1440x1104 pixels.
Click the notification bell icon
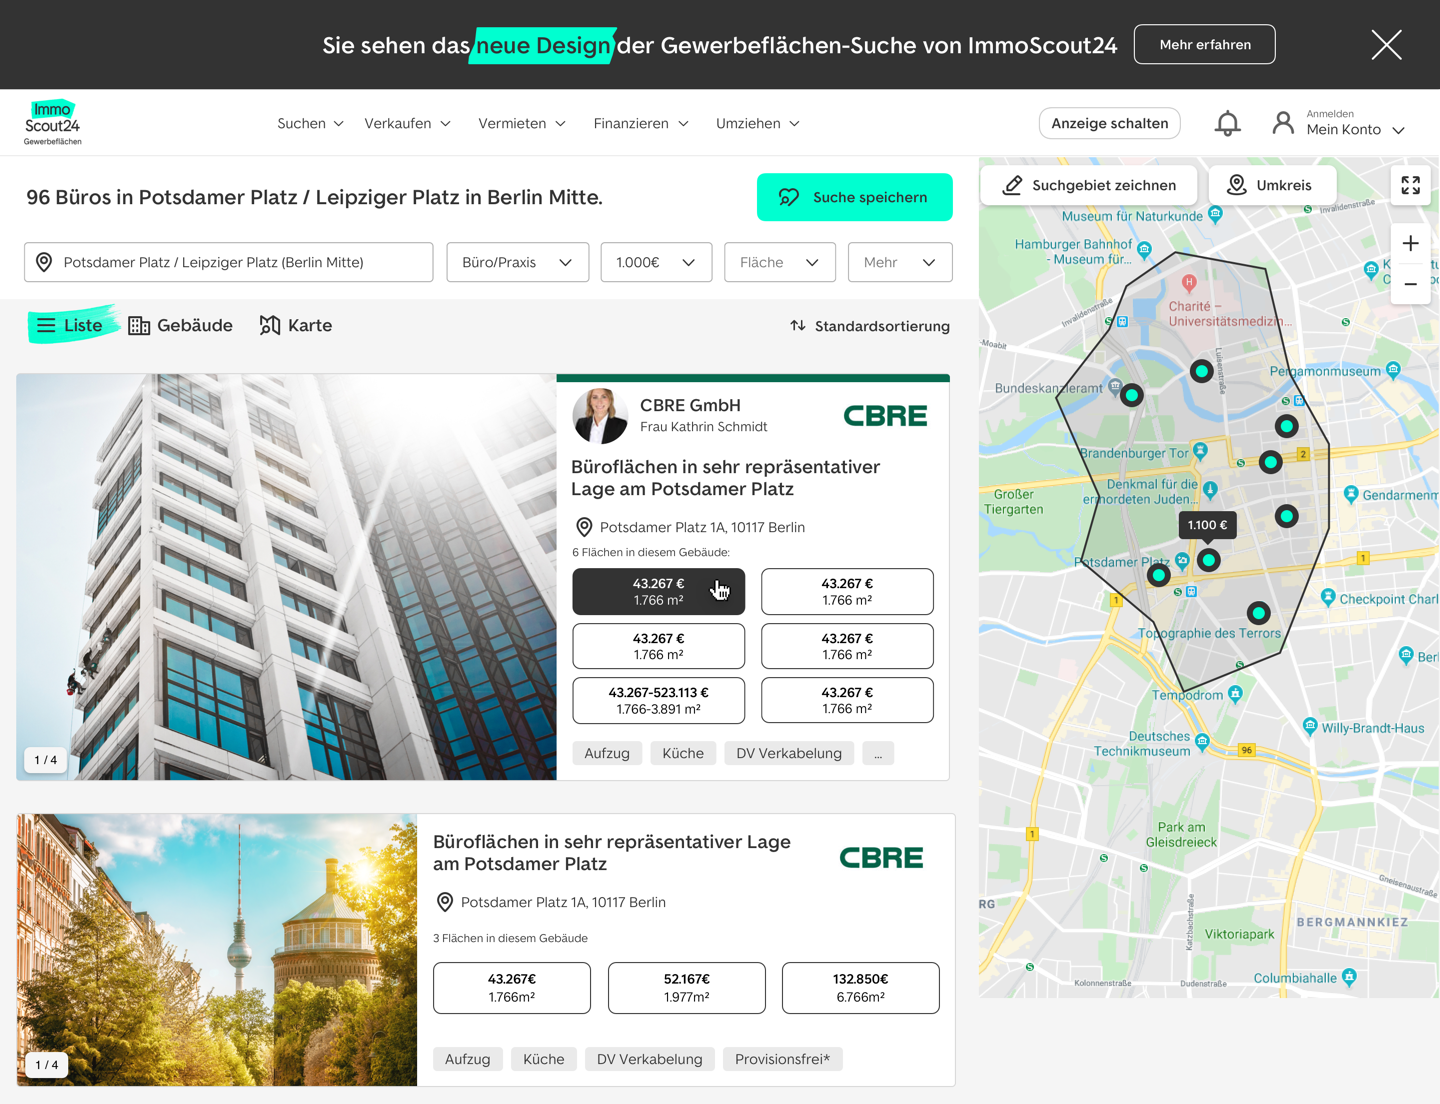(1227, 123)
